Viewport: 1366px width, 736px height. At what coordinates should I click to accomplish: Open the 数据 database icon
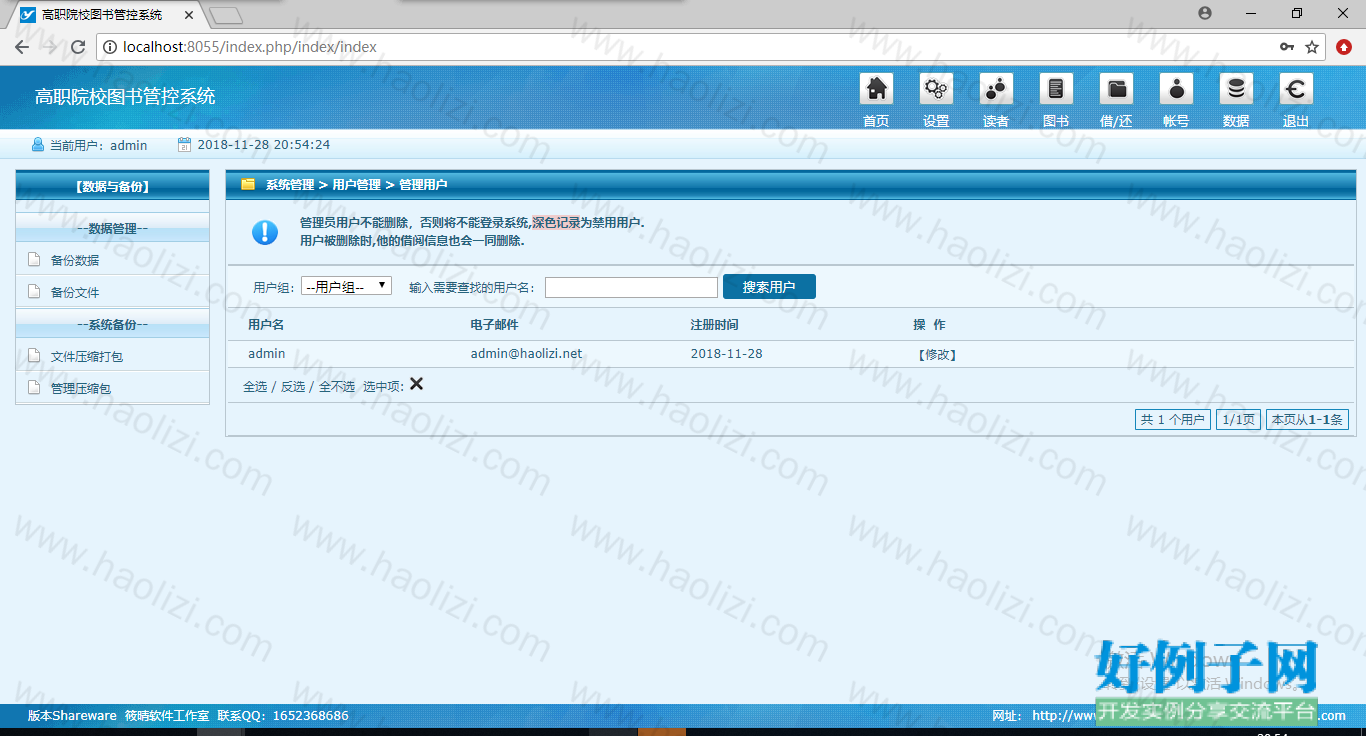point(1236,89)
